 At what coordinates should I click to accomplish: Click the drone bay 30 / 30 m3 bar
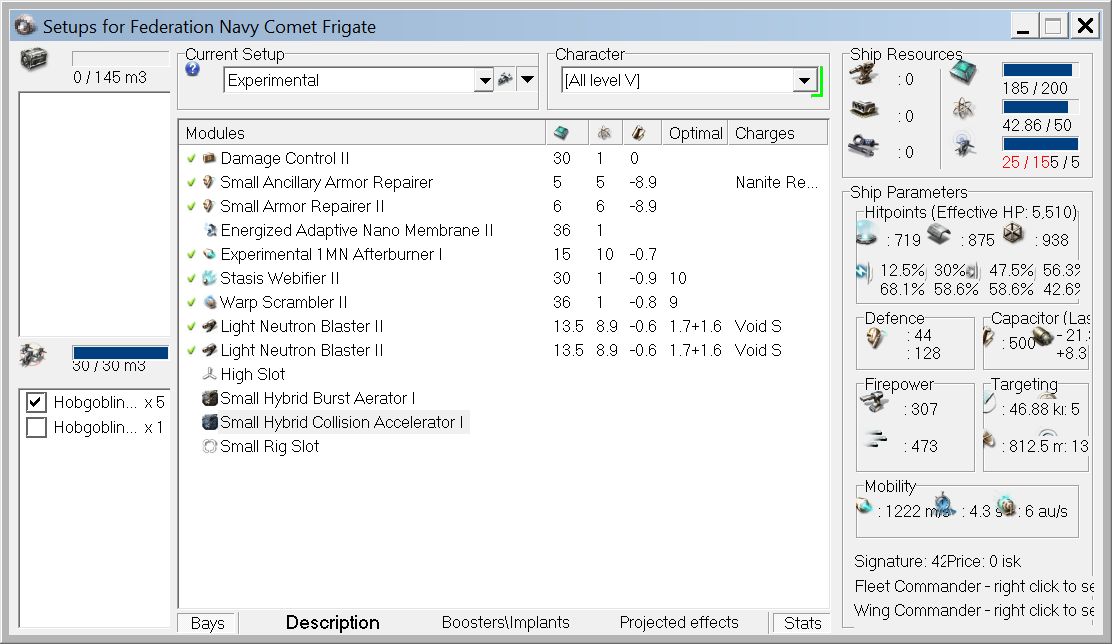pos(121,352)
